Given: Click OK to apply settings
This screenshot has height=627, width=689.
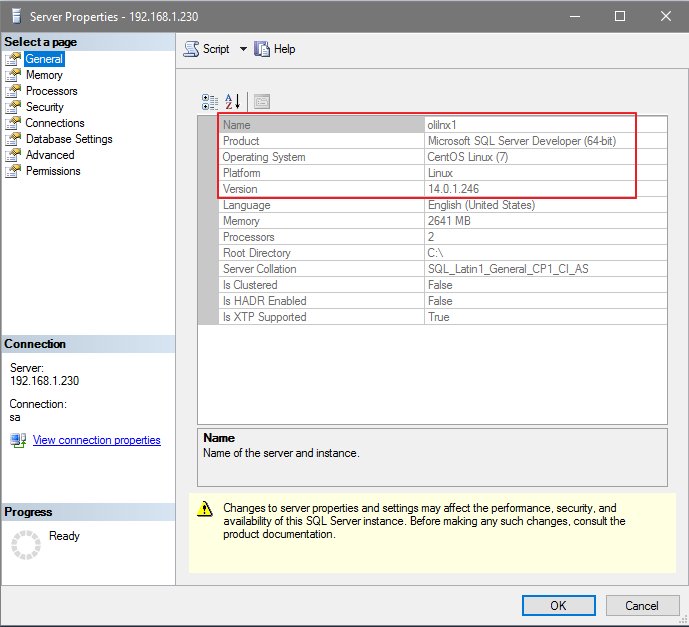Looking at the screenshot, I should point(558,605).
